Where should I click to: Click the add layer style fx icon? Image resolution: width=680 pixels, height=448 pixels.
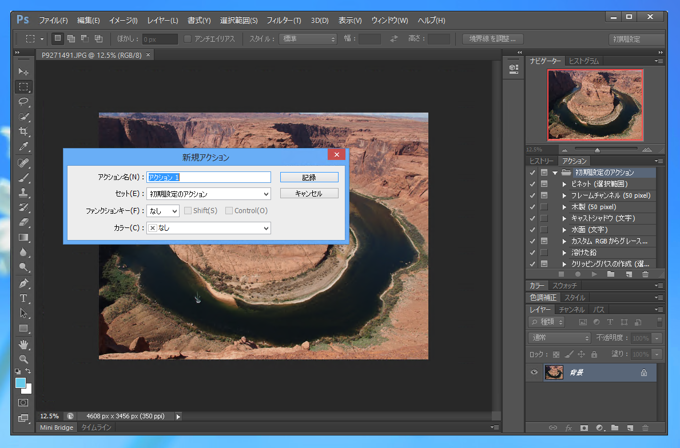569,428
